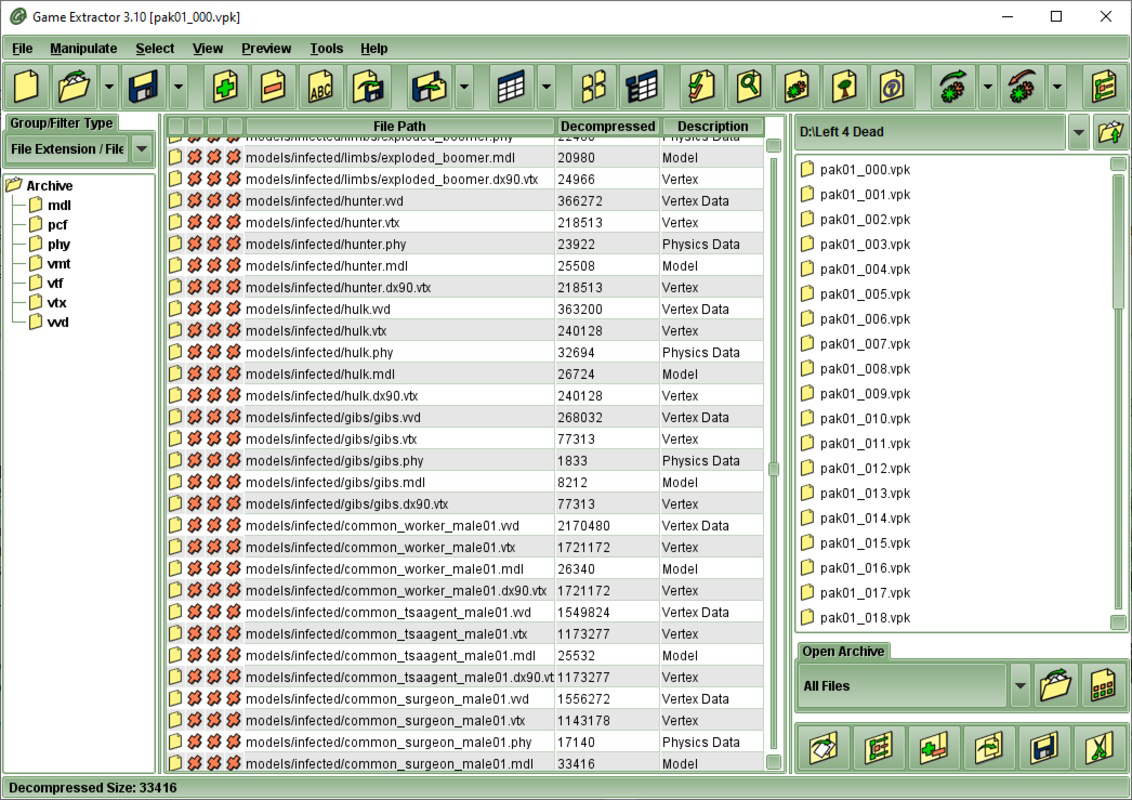Add resources using the green plus icon
The image size is (1132, 800).
pos(225,87)
